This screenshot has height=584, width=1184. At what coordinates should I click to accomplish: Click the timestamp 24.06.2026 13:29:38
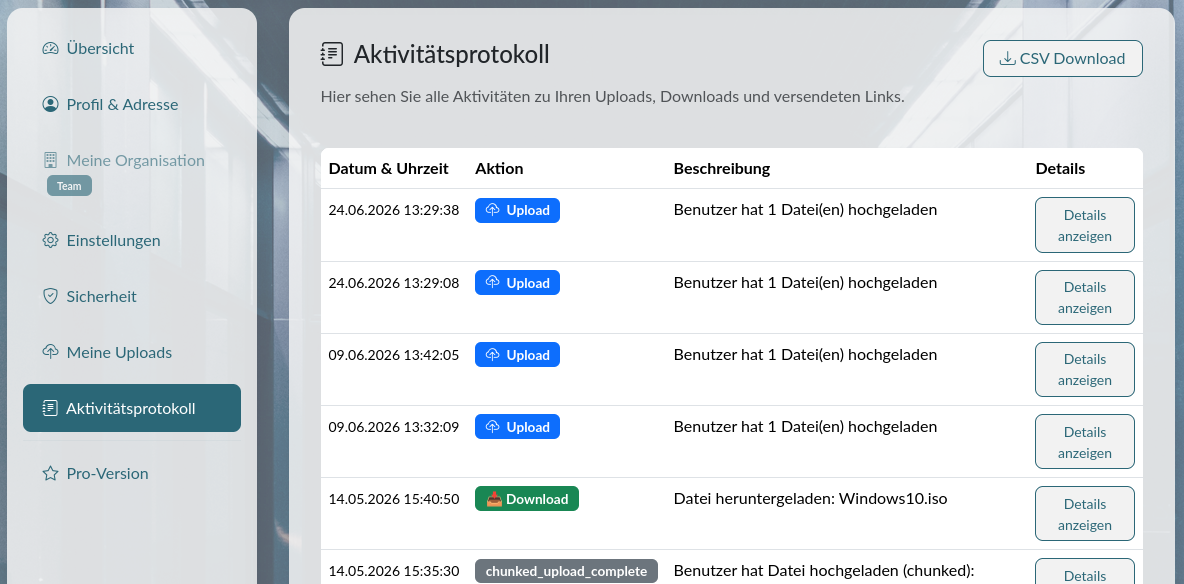point(393,210)
